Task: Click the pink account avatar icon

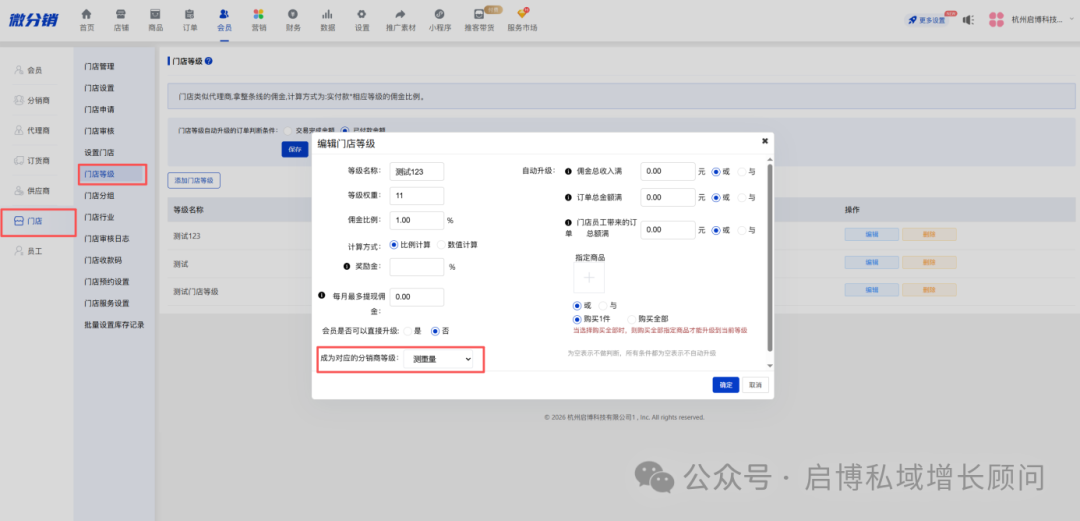Action: [x=996, y=19]
